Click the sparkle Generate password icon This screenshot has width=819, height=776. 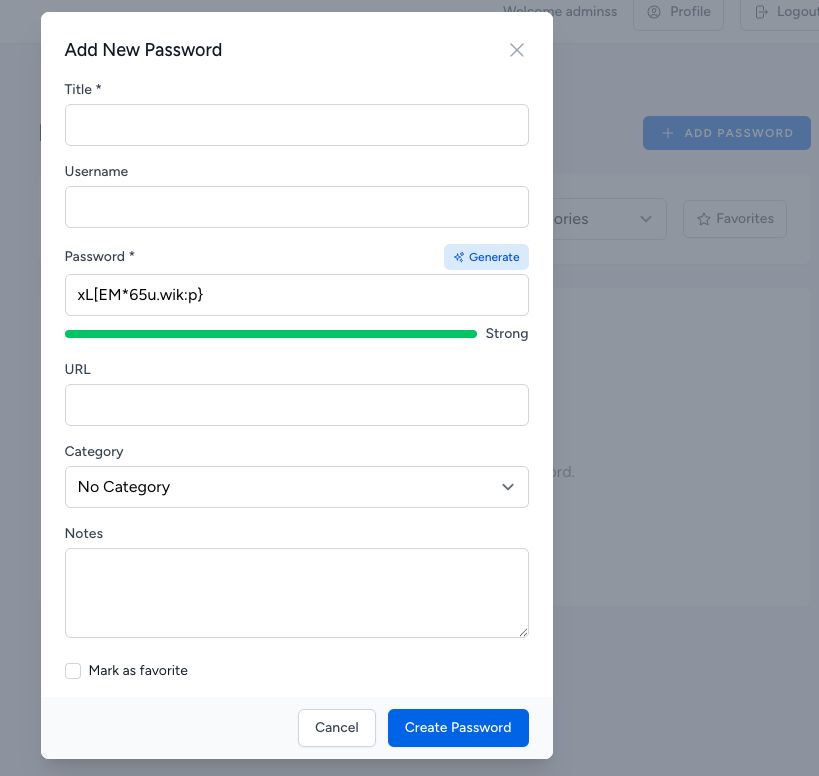tap(459, 257)
